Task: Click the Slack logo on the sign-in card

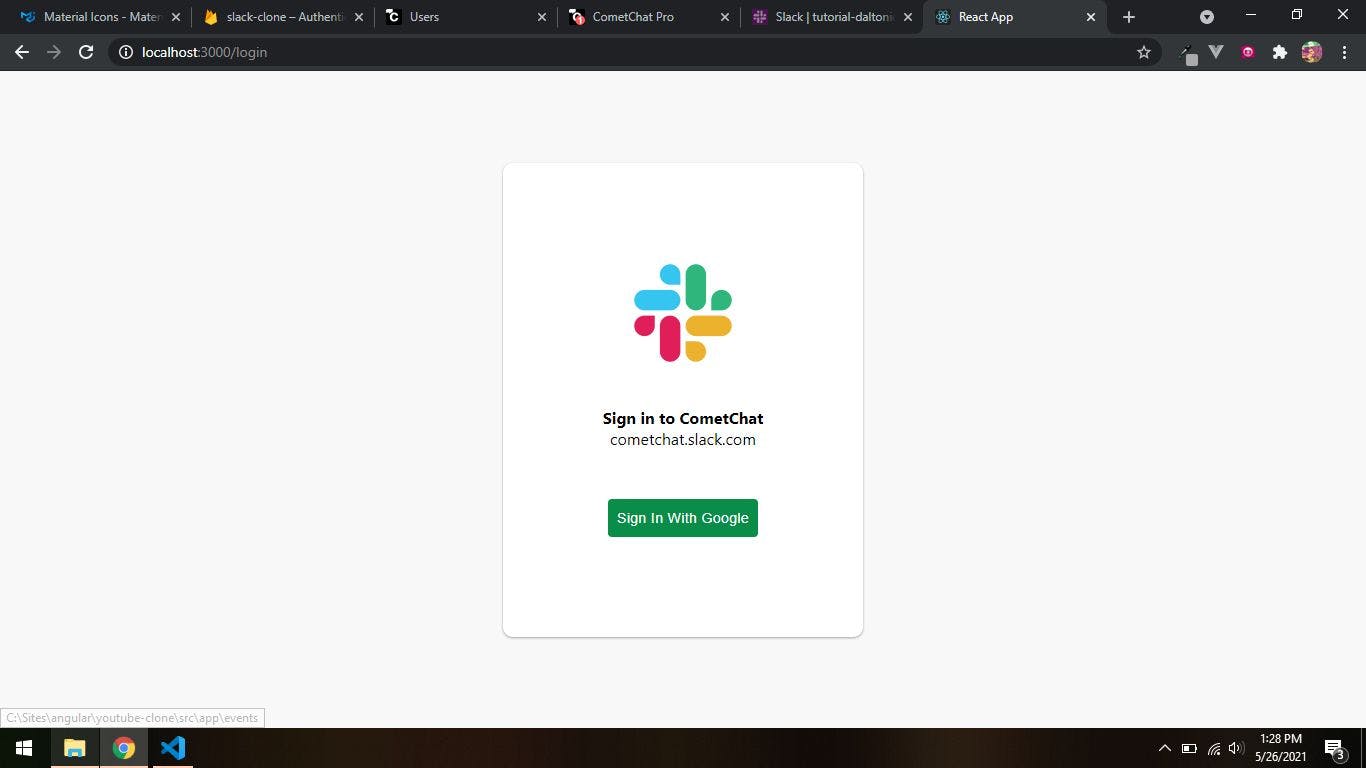Action: click(682, 312)
